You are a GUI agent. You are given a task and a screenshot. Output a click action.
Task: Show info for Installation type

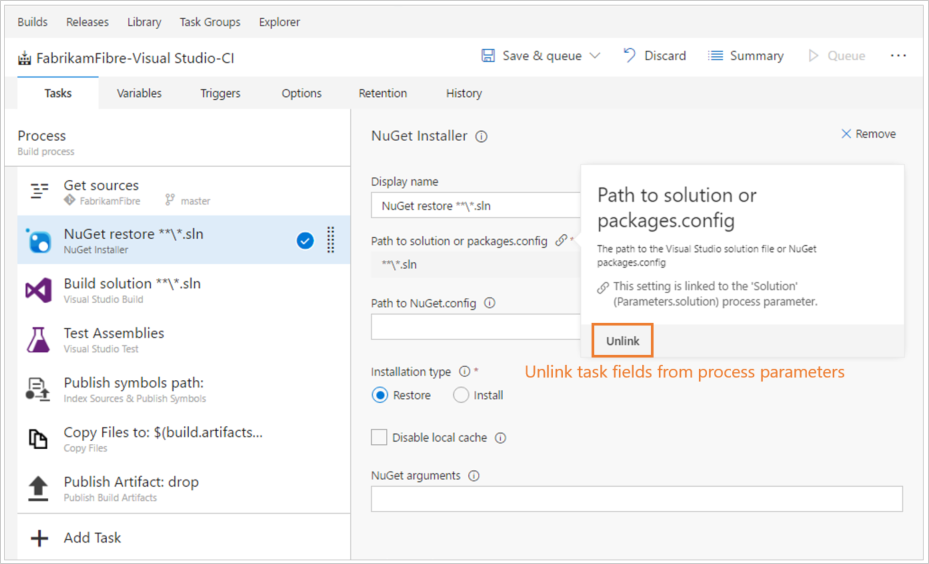[464, 371]
